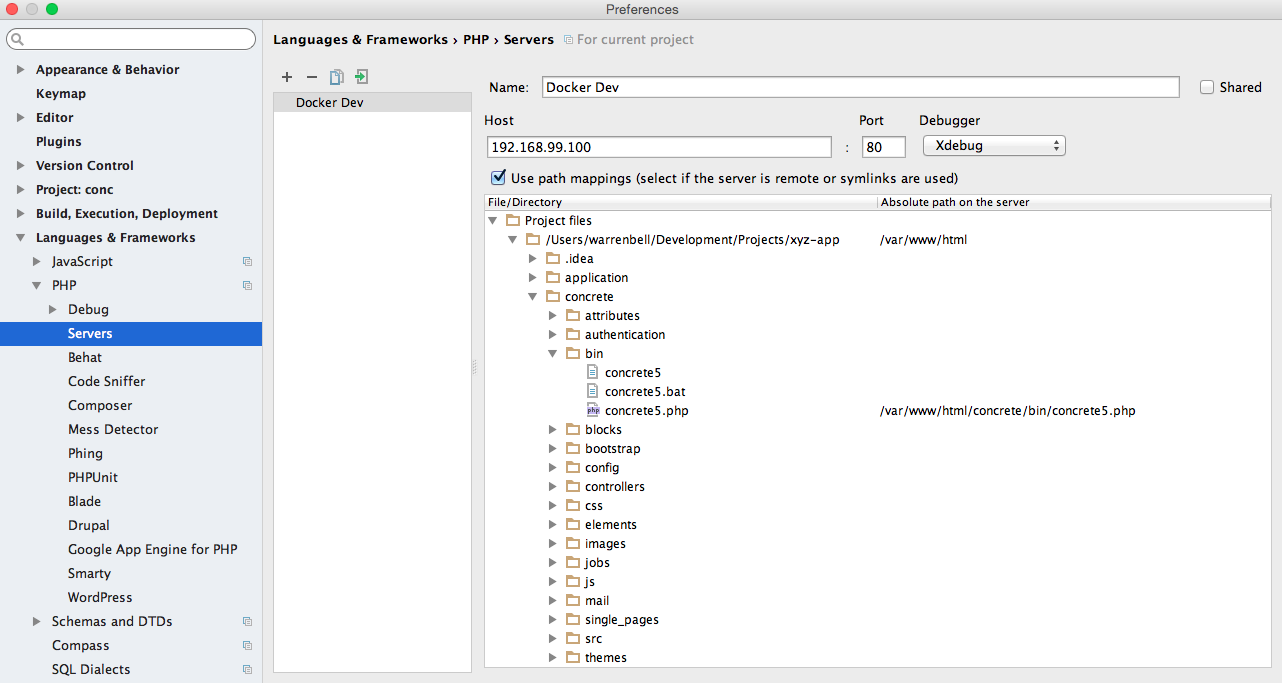Screen dimensions: 1282x683
Task: Select the controllers folder row
Action: click(x=615, y=487)
